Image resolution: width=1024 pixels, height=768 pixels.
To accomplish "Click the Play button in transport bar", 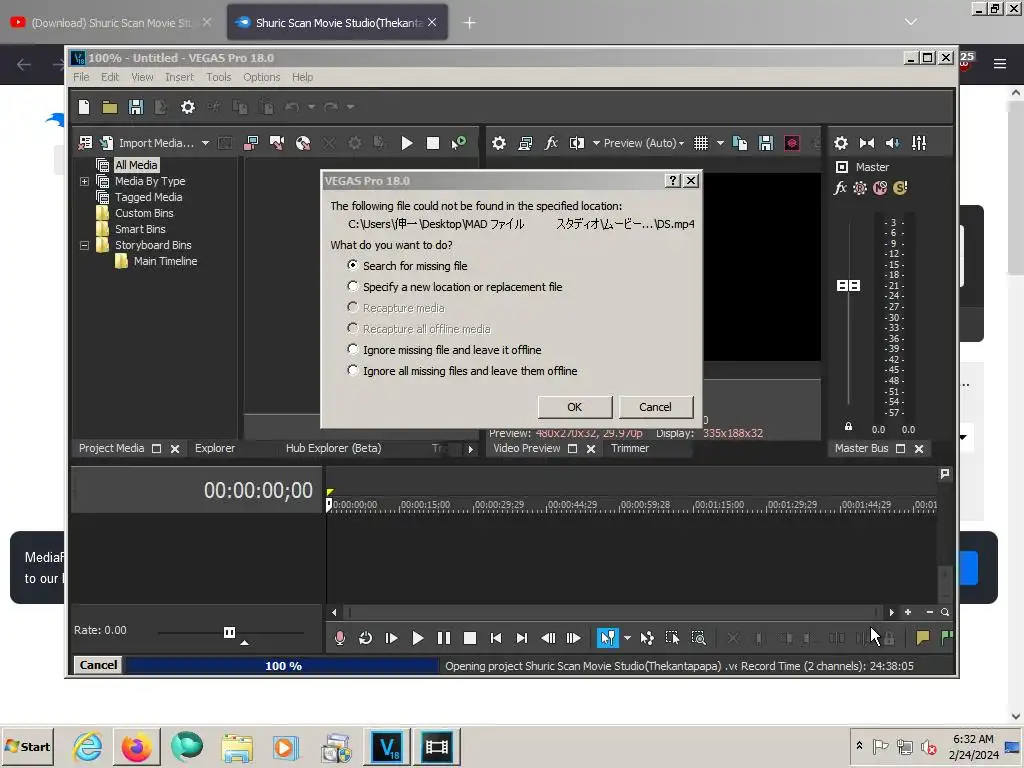I will (418, 638).
